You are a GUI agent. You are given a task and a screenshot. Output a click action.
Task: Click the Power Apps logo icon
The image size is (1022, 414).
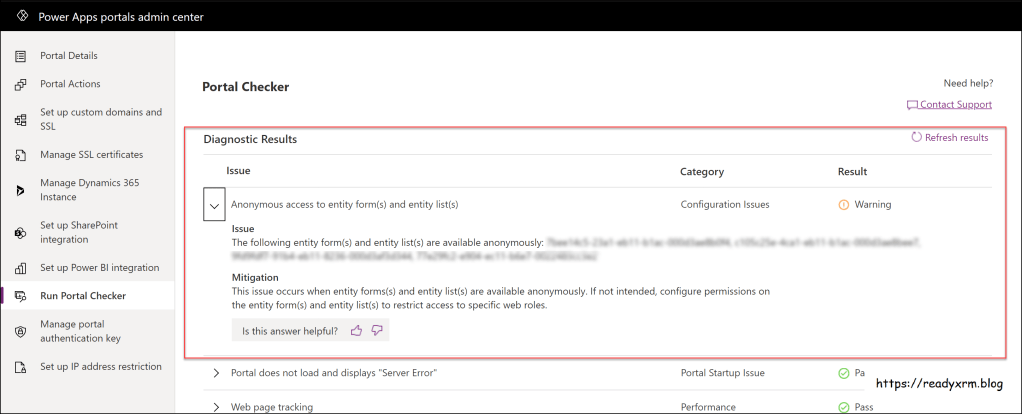[x=21, y=16]
